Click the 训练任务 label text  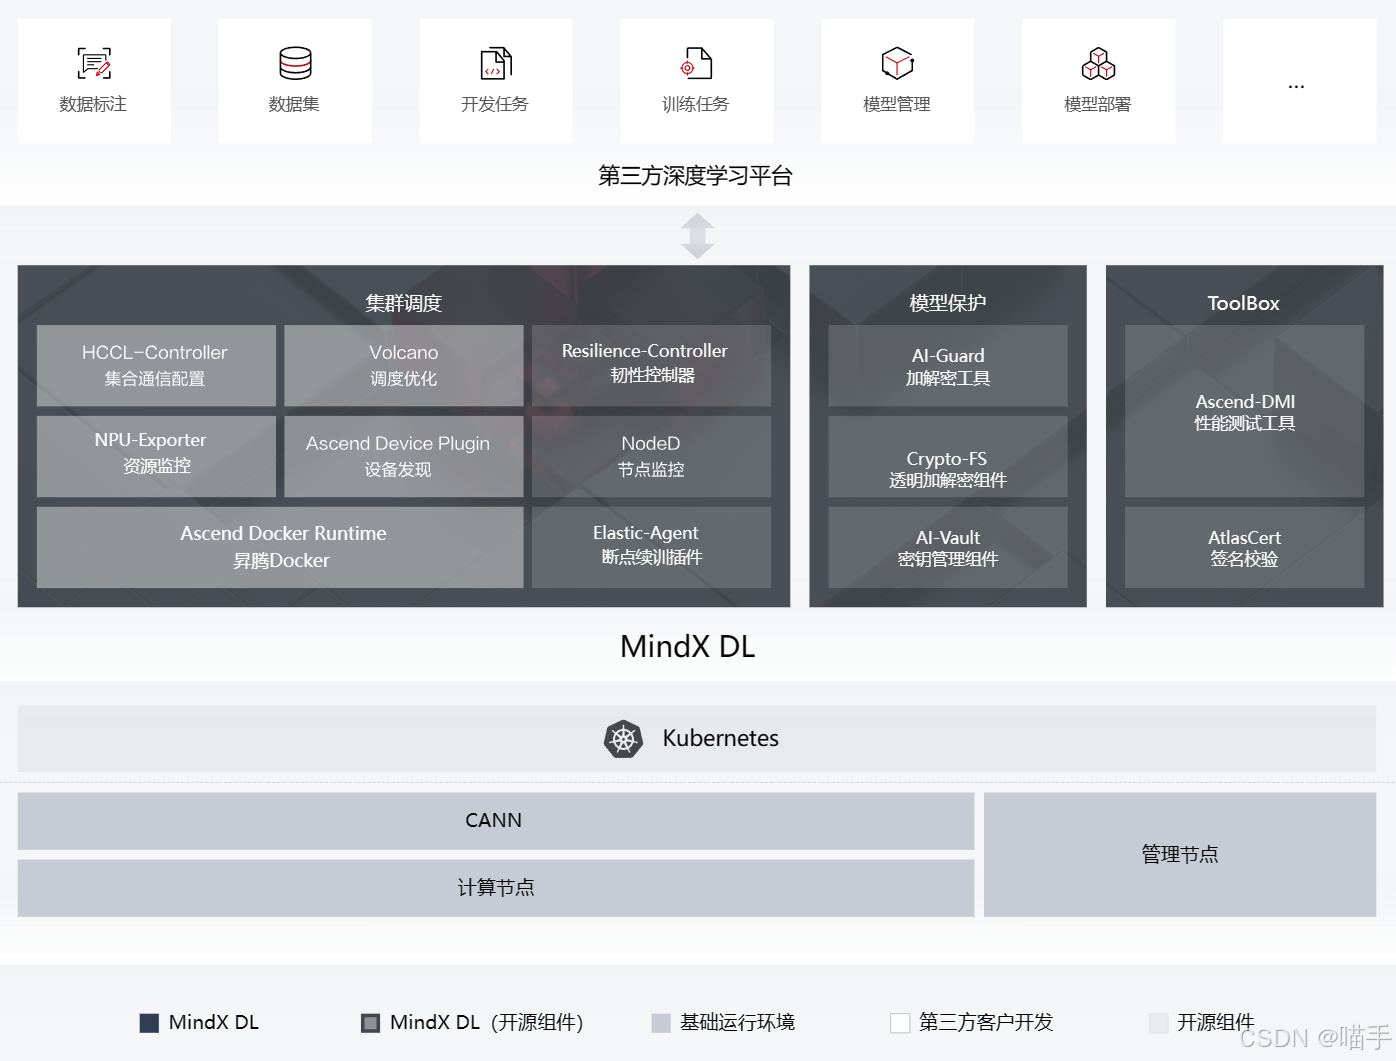696,104
